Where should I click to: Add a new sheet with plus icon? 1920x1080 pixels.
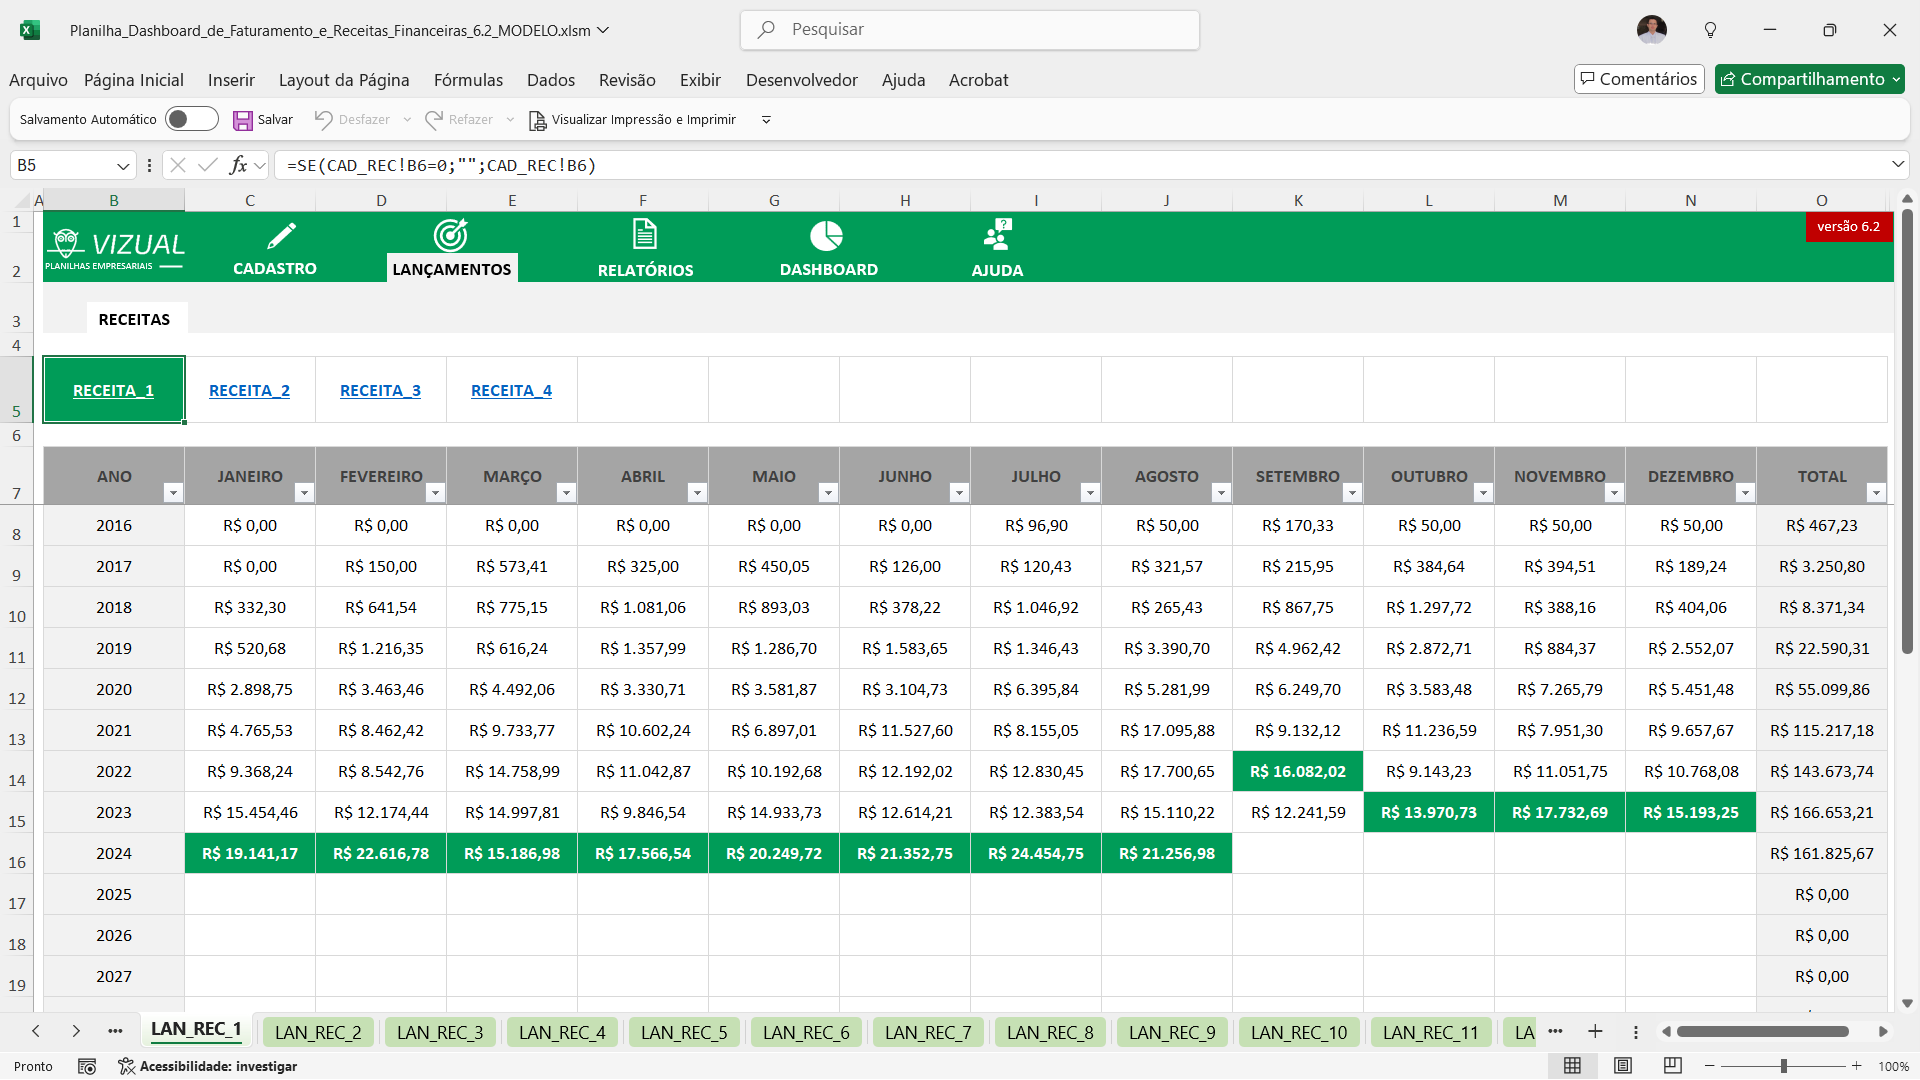(x=1595, y=1031)
